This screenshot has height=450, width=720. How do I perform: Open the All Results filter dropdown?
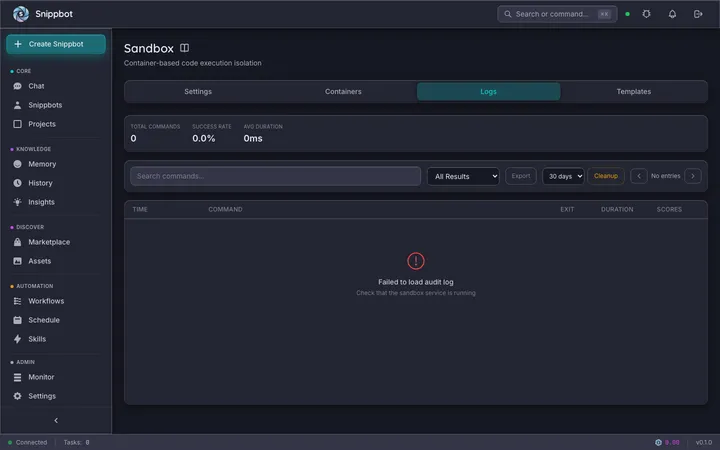coord(463,176)
